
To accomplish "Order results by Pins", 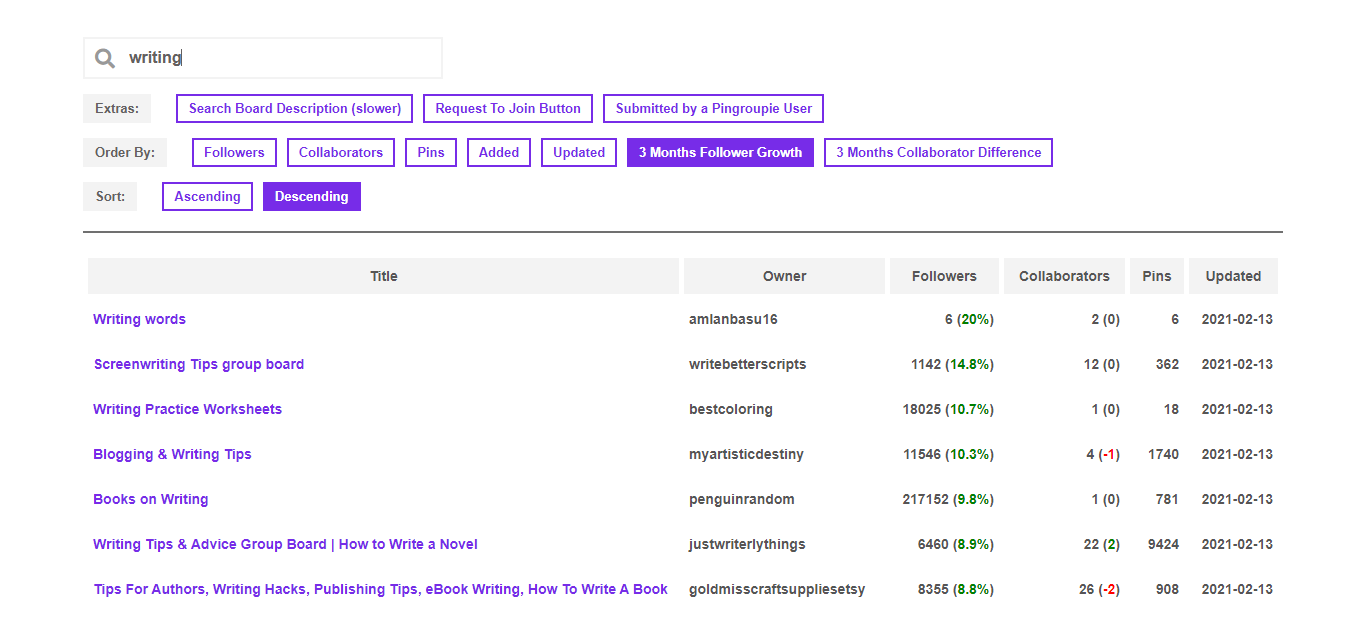I will pyautogui.click(x=431, y=153).
